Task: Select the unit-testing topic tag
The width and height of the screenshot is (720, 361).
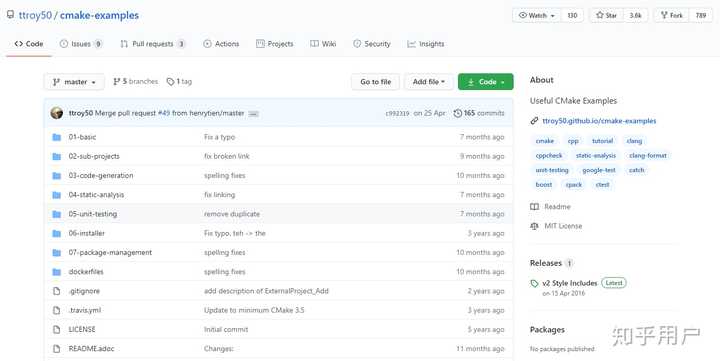Action: pos(552,170)
